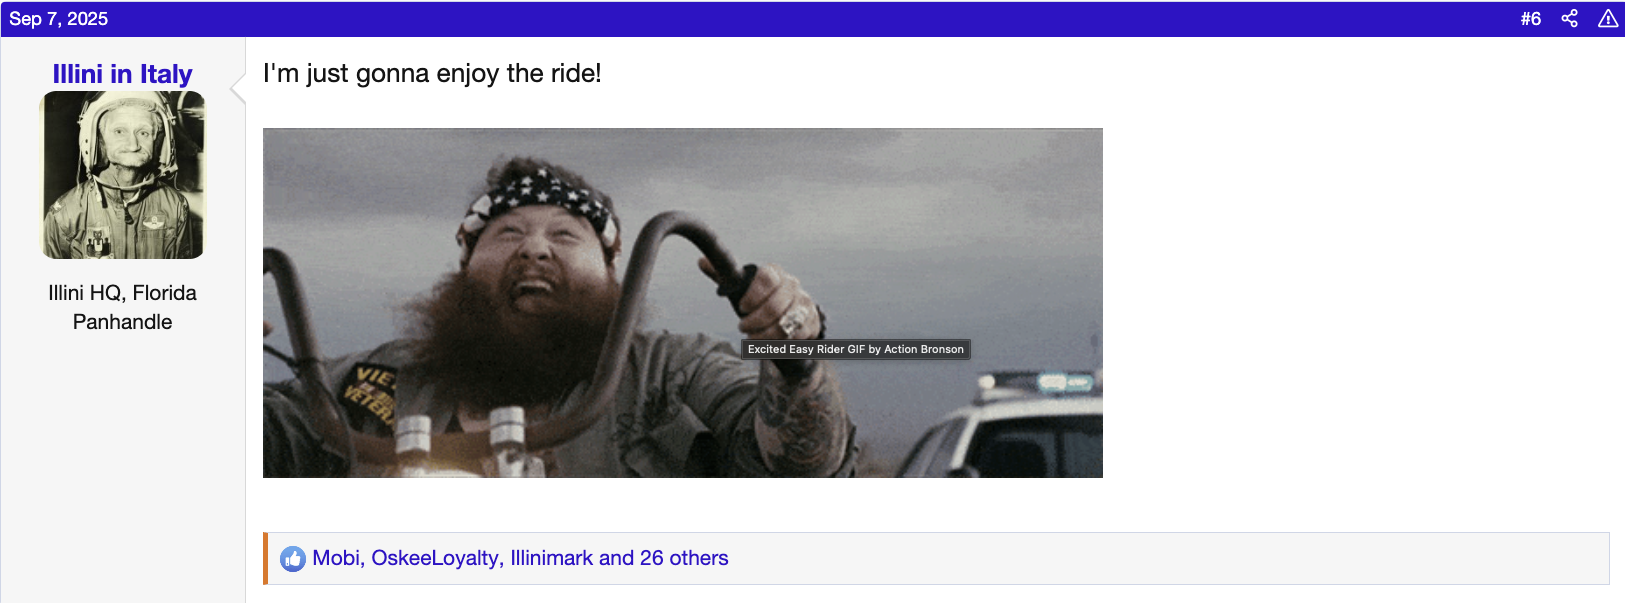Click OskeeLoyalty in the likes list
The height and width of the screenshot is (603, 1625).
pos(435,558)
